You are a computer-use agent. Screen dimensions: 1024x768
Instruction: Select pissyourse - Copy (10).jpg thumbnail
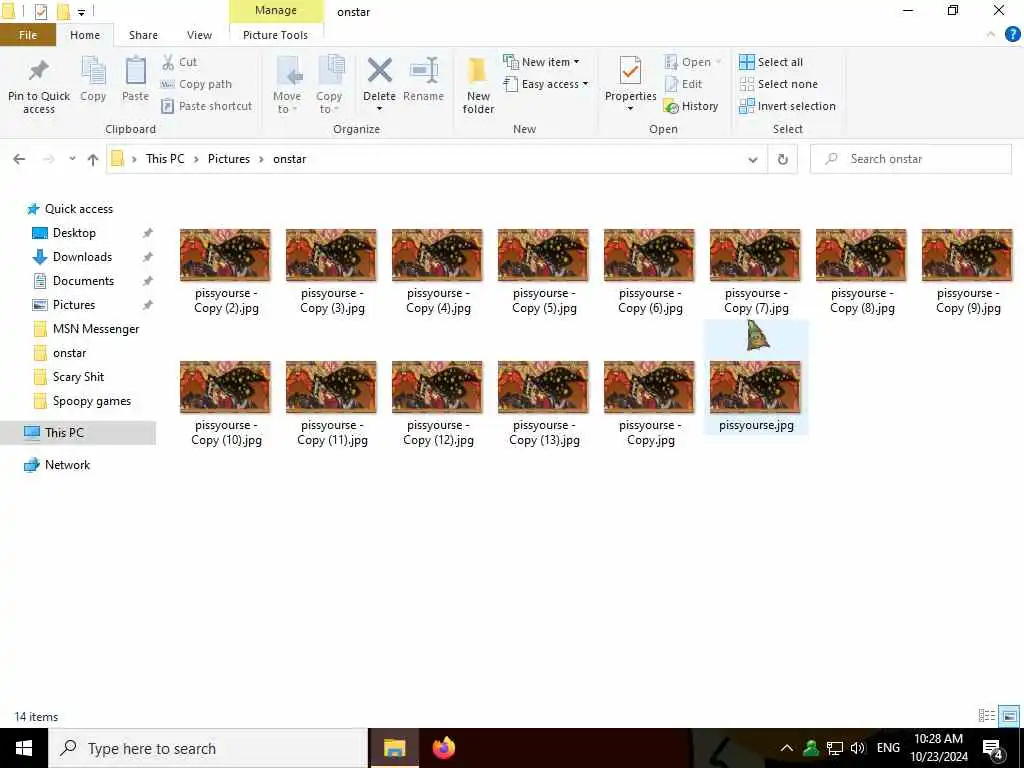[225, 387]
